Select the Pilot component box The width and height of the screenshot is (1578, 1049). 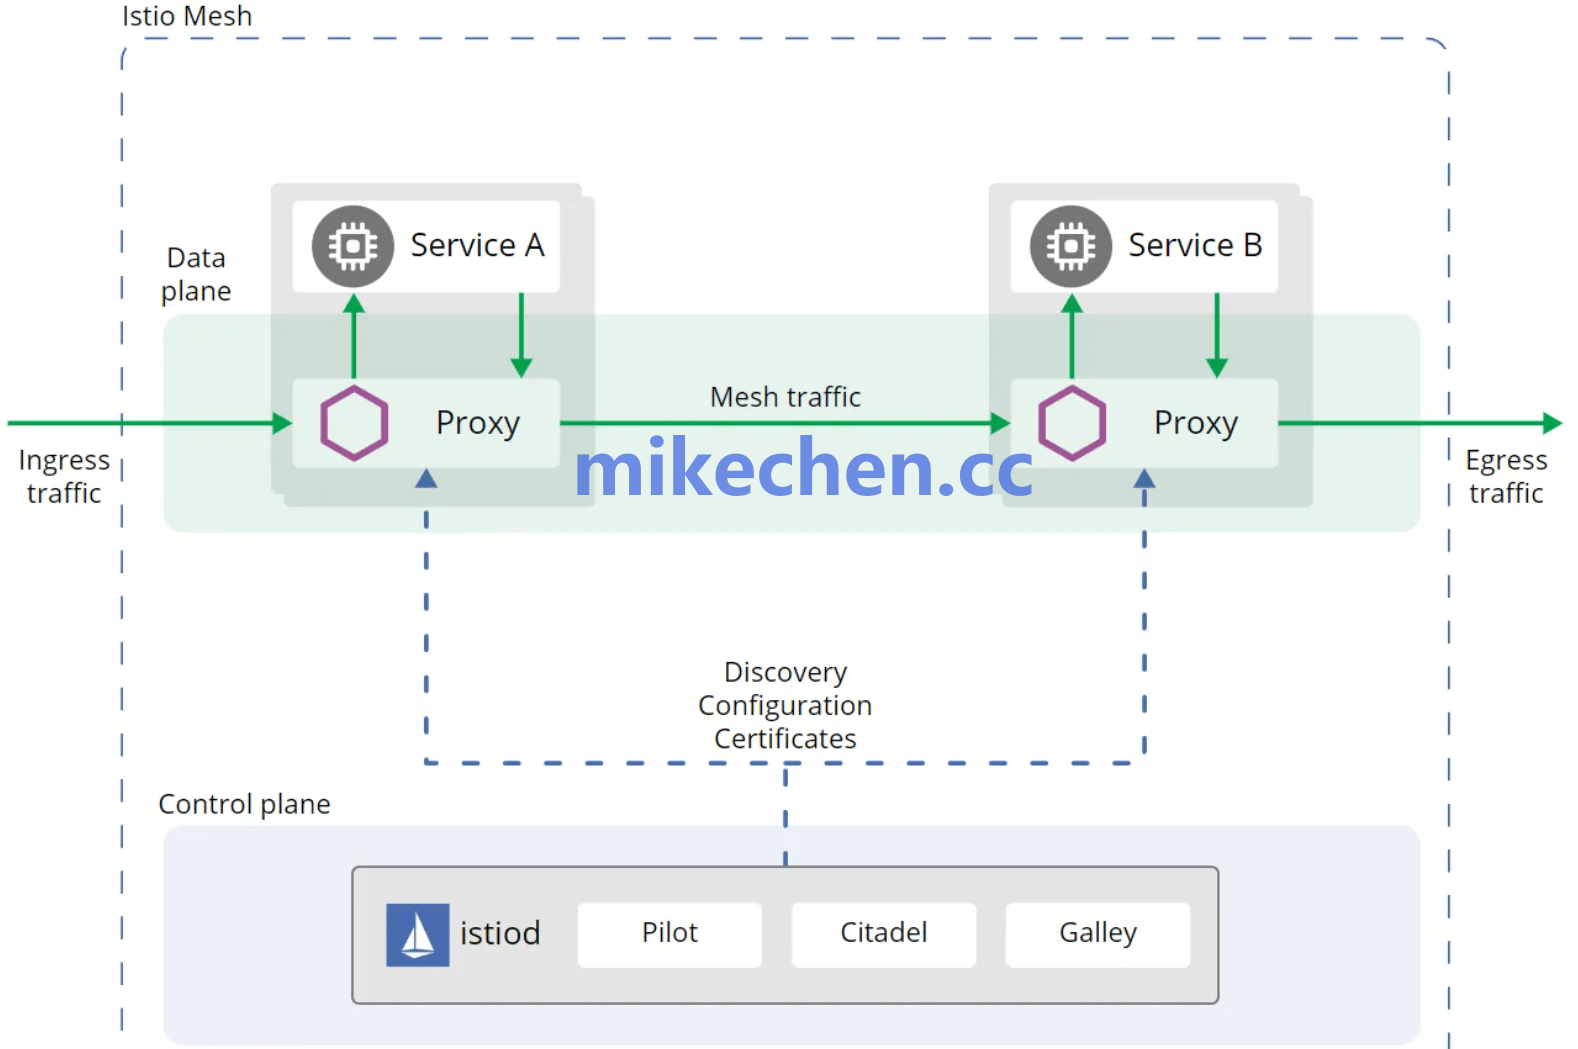pyautogui.click(x=669, y=934)
